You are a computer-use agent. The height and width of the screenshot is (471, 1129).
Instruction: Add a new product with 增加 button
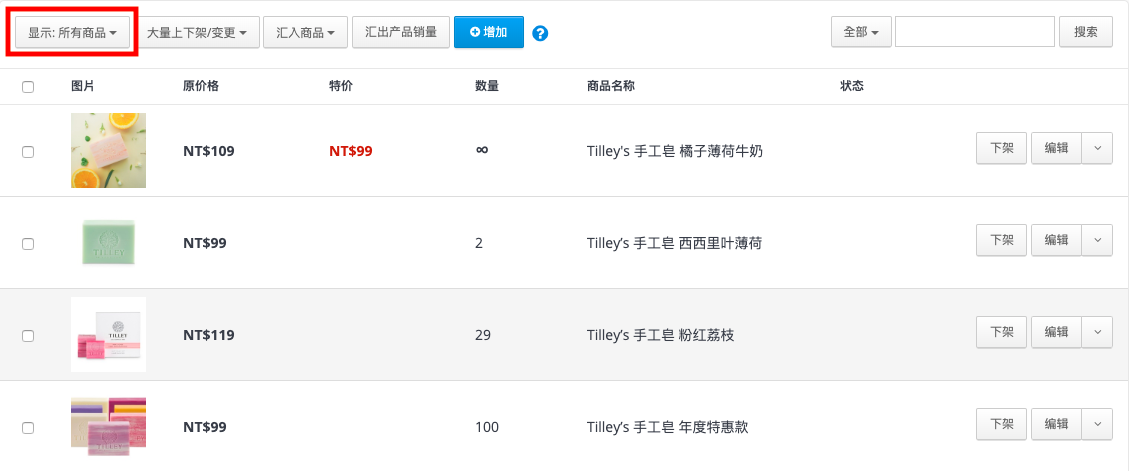[x=489, y=32]
